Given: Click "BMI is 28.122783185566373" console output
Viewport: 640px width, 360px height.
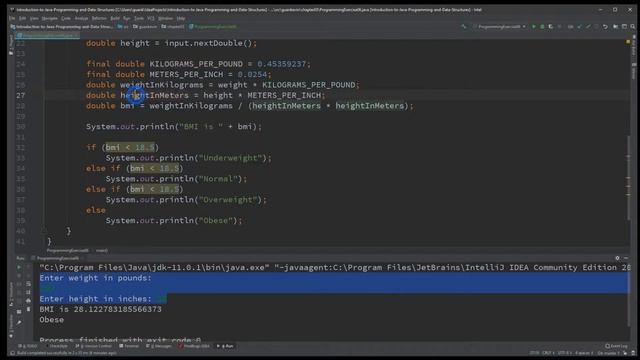Looking at the screenshot, I should 100,309.
